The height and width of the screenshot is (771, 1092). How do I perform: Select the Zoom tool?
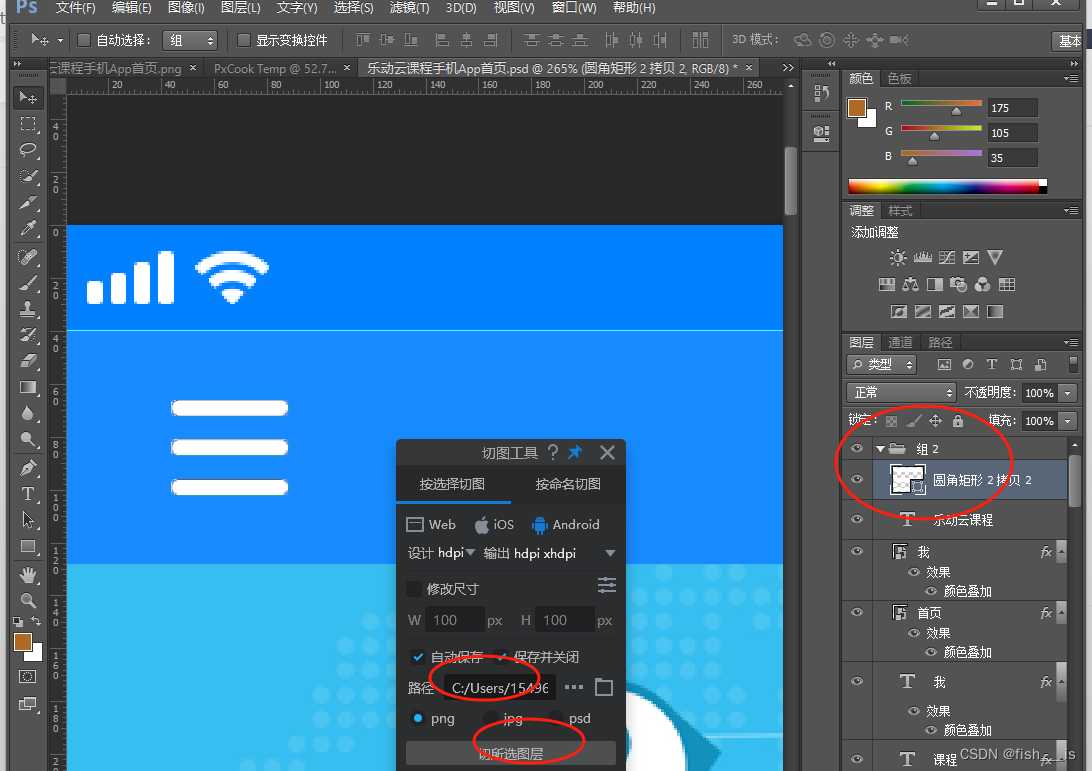[x=28, y=600]
